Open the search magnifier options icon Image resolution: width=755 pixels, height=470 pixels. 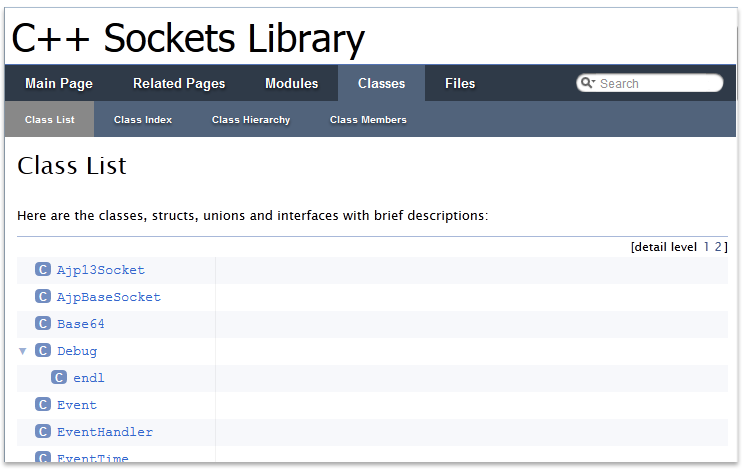point(587,83)
